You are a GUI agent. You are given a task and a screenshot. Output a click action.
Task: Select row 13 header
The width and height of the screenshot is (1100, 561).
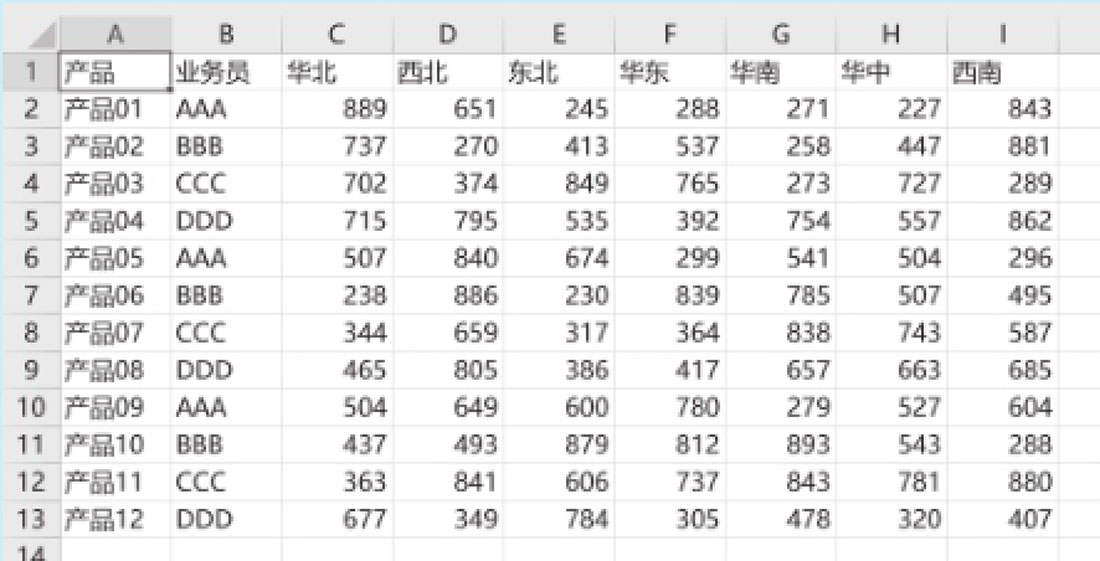pyautogui.click(x=30, y=520)
